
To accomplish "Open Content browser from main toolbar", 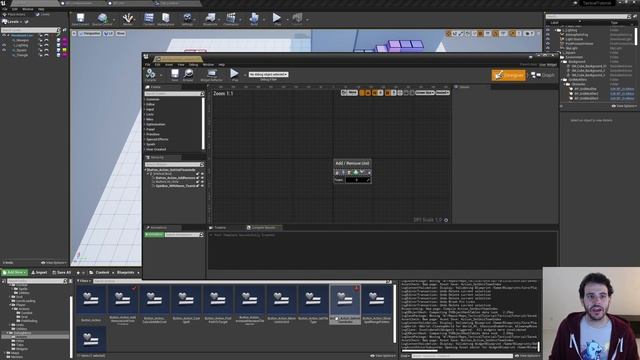I will (149, 19).
